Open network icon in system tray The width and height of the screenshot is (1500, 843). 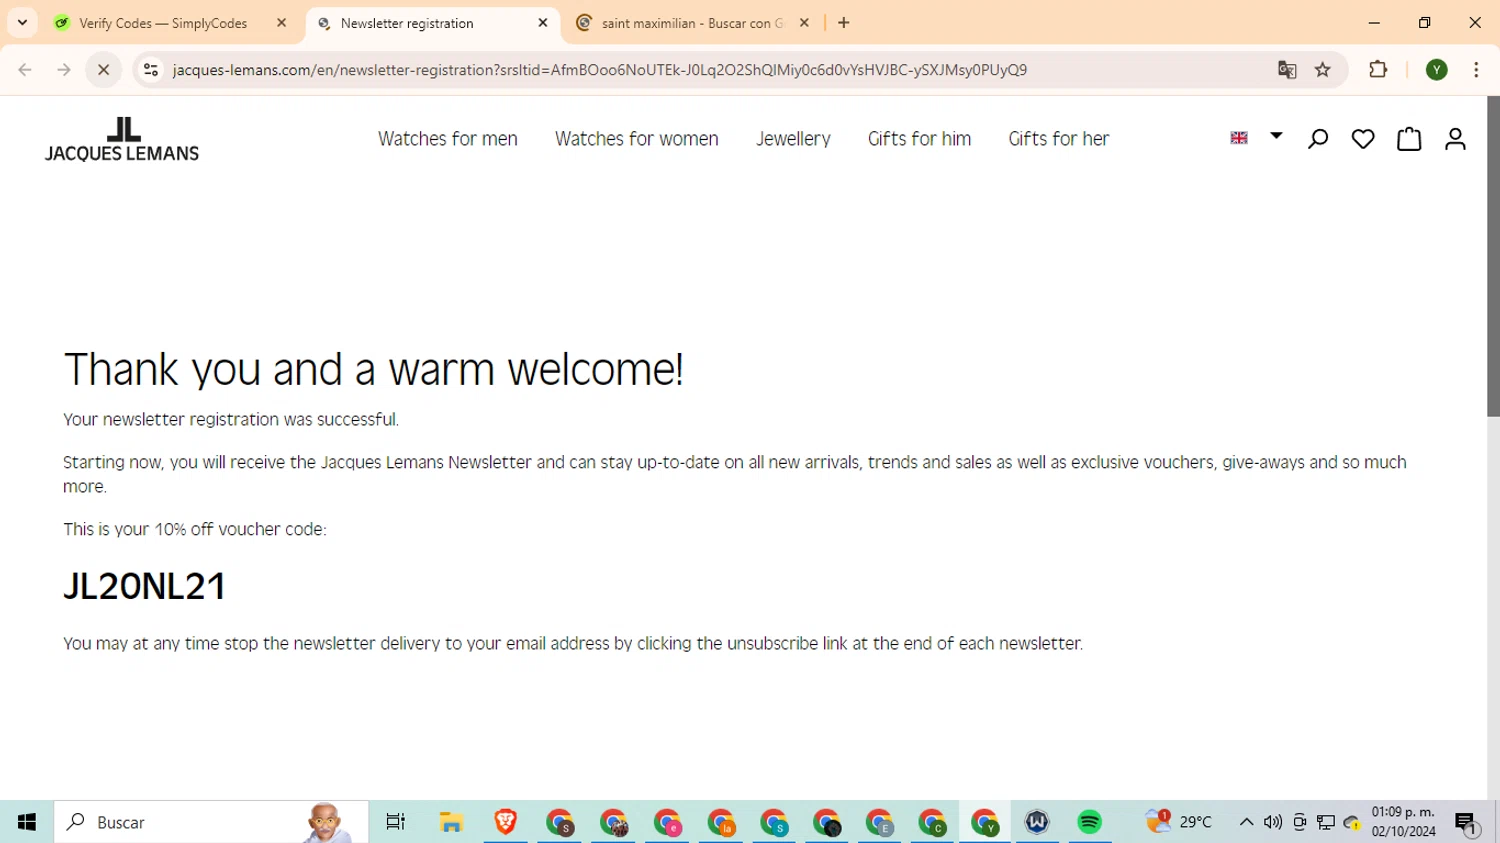tap(1326, 822)
